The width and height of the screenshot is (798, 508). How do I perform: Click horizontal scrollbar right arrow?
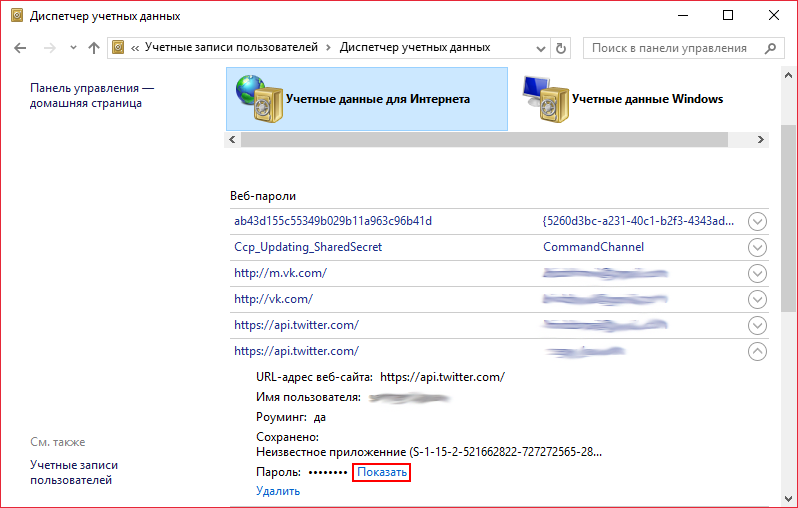(760, 139)
